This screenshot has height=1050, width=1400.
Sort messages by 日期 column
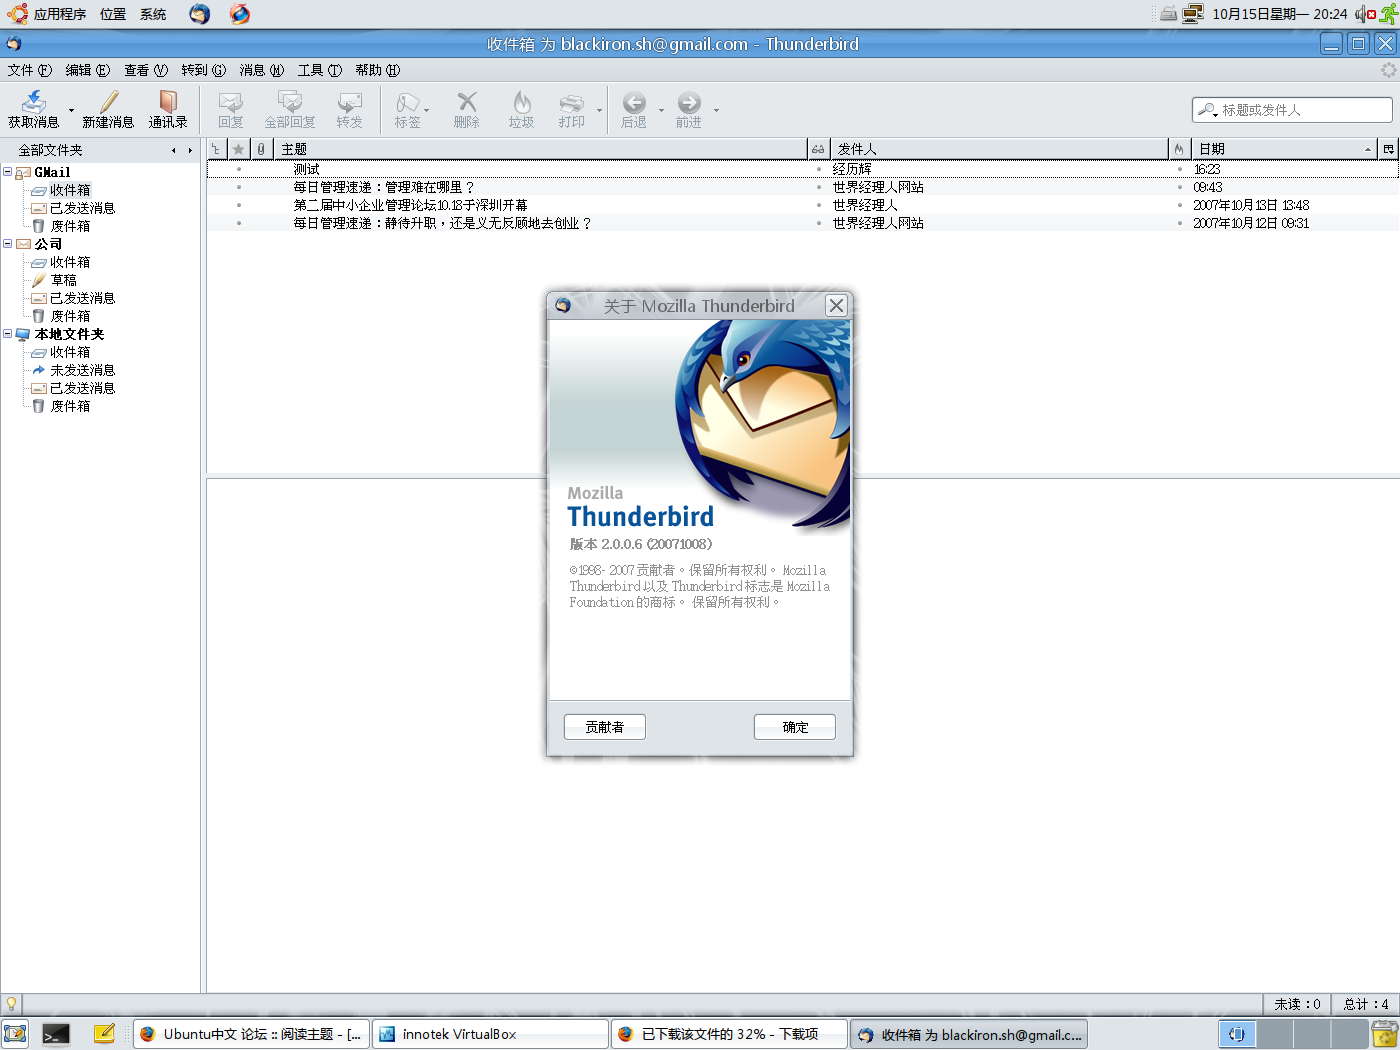point(1284,149)
